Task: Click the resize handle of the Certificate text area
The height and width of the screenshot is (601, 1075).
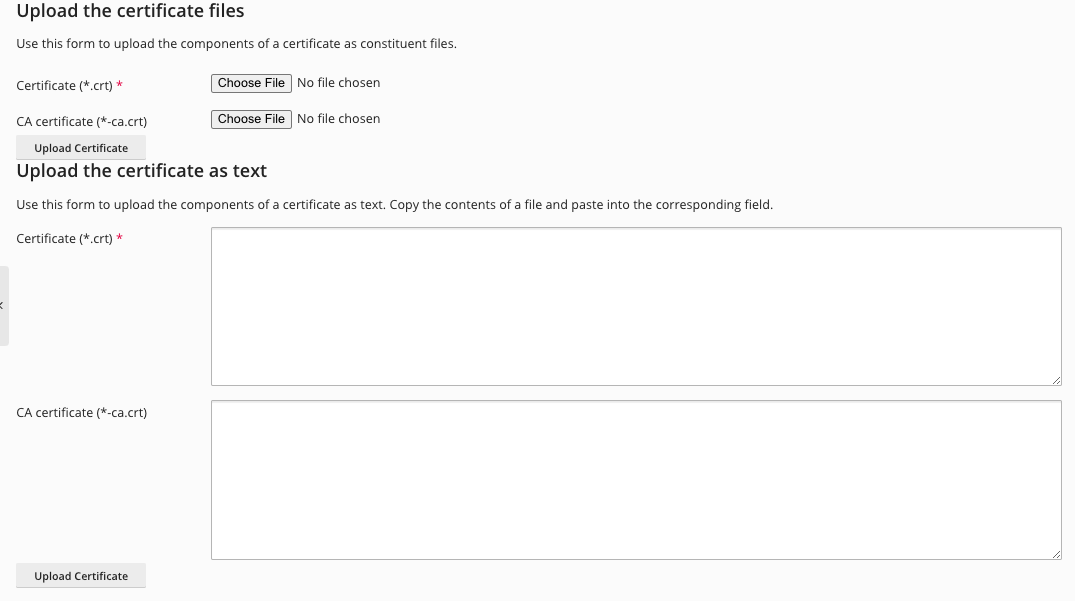Action: coord(1056,380)
